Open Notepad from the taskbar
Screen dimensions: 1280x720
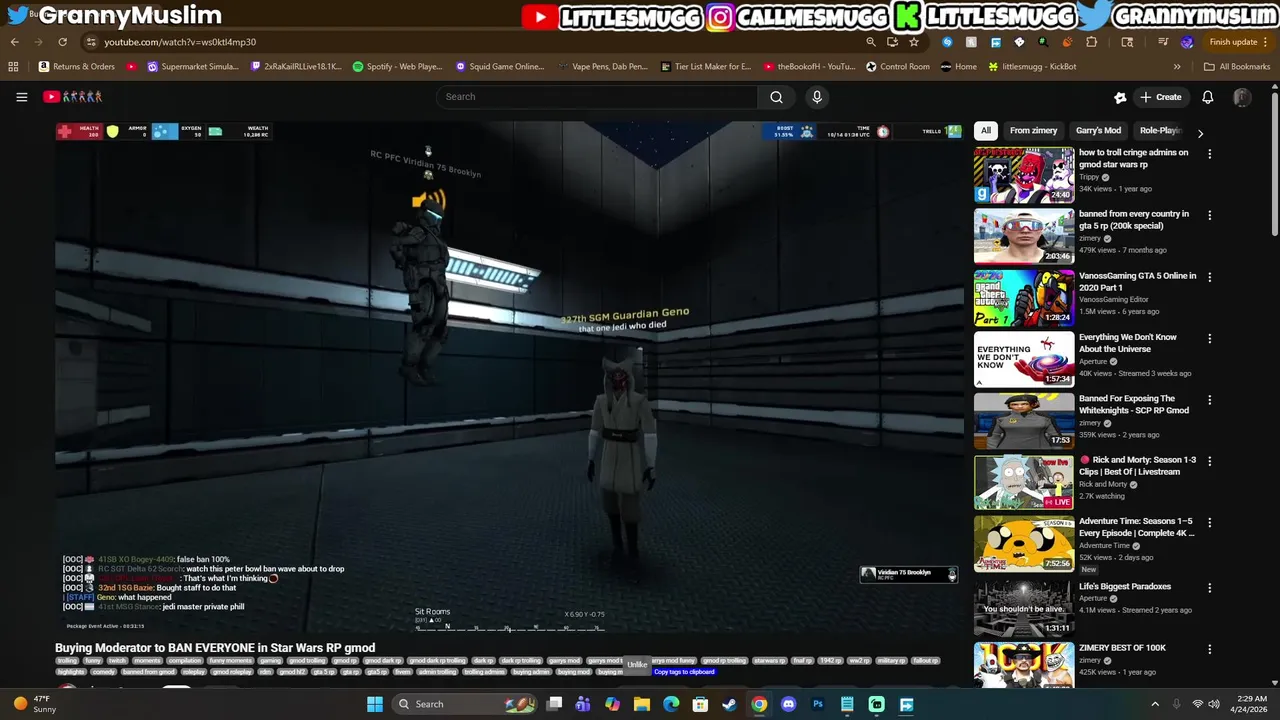click(847, 704)
